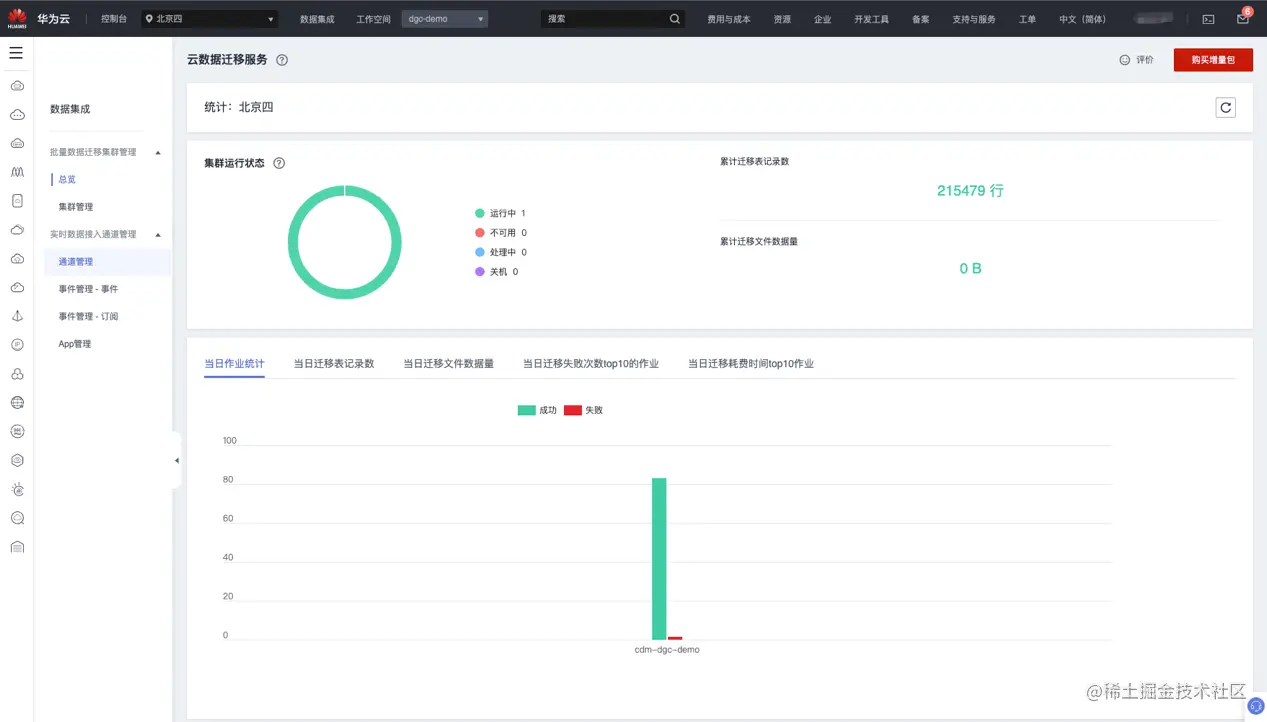Click the lightbulb icon in left rail
The image size is (1267, 722).
tap(17, 489)
